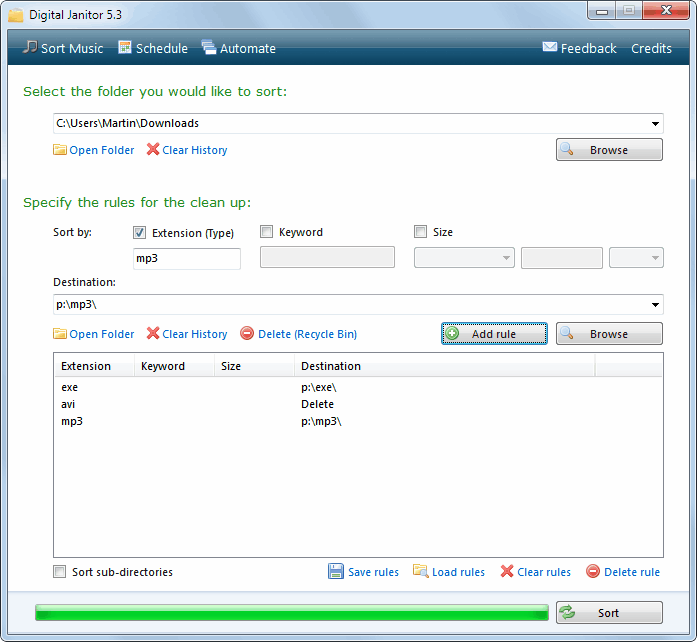The height and width of the screenshot is (642, 697).
Task: Click the green plus icon on Add rule
Action: tap(452, 333)
